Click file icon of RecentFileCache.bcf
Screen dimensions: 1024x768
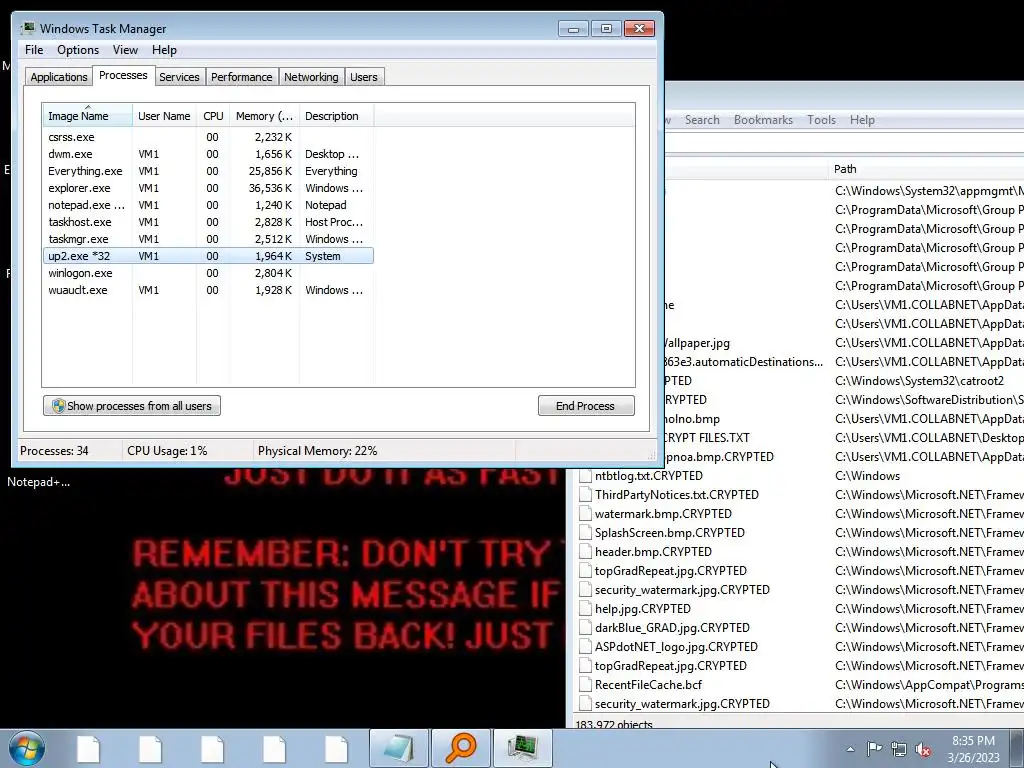pyautogui.click(x=585, y=684)
